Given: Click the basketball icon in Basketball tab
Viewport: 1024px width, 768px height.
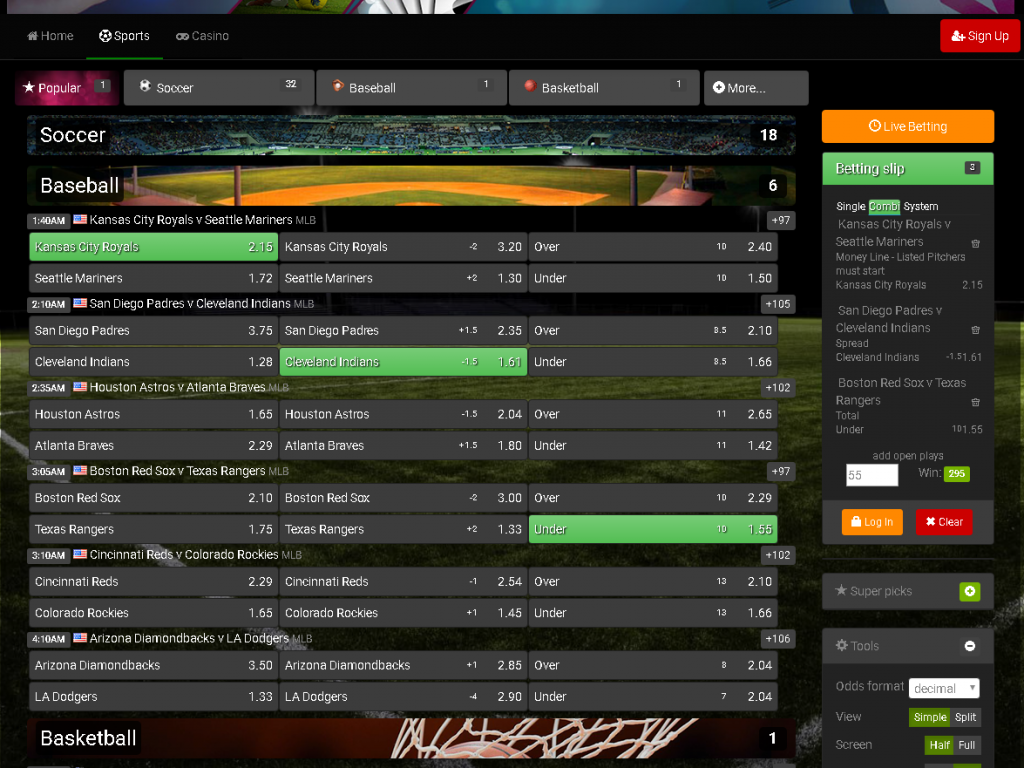Looking at the screenshot, I should pos(530,86).
